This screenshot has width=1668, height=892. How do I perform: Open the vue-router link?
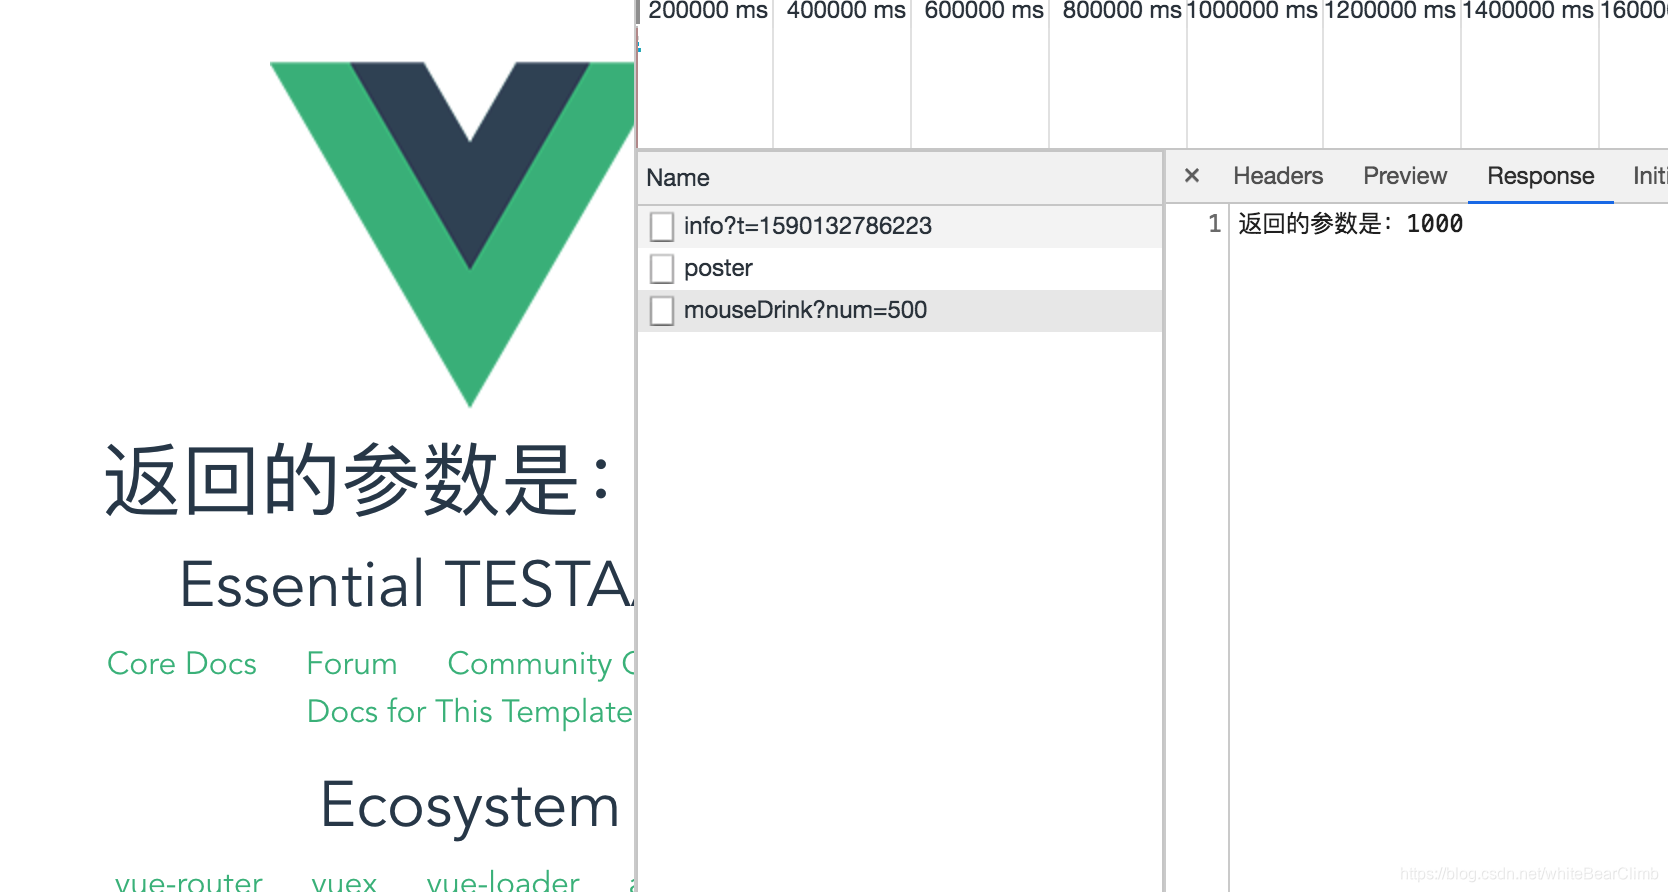point(189,882)
